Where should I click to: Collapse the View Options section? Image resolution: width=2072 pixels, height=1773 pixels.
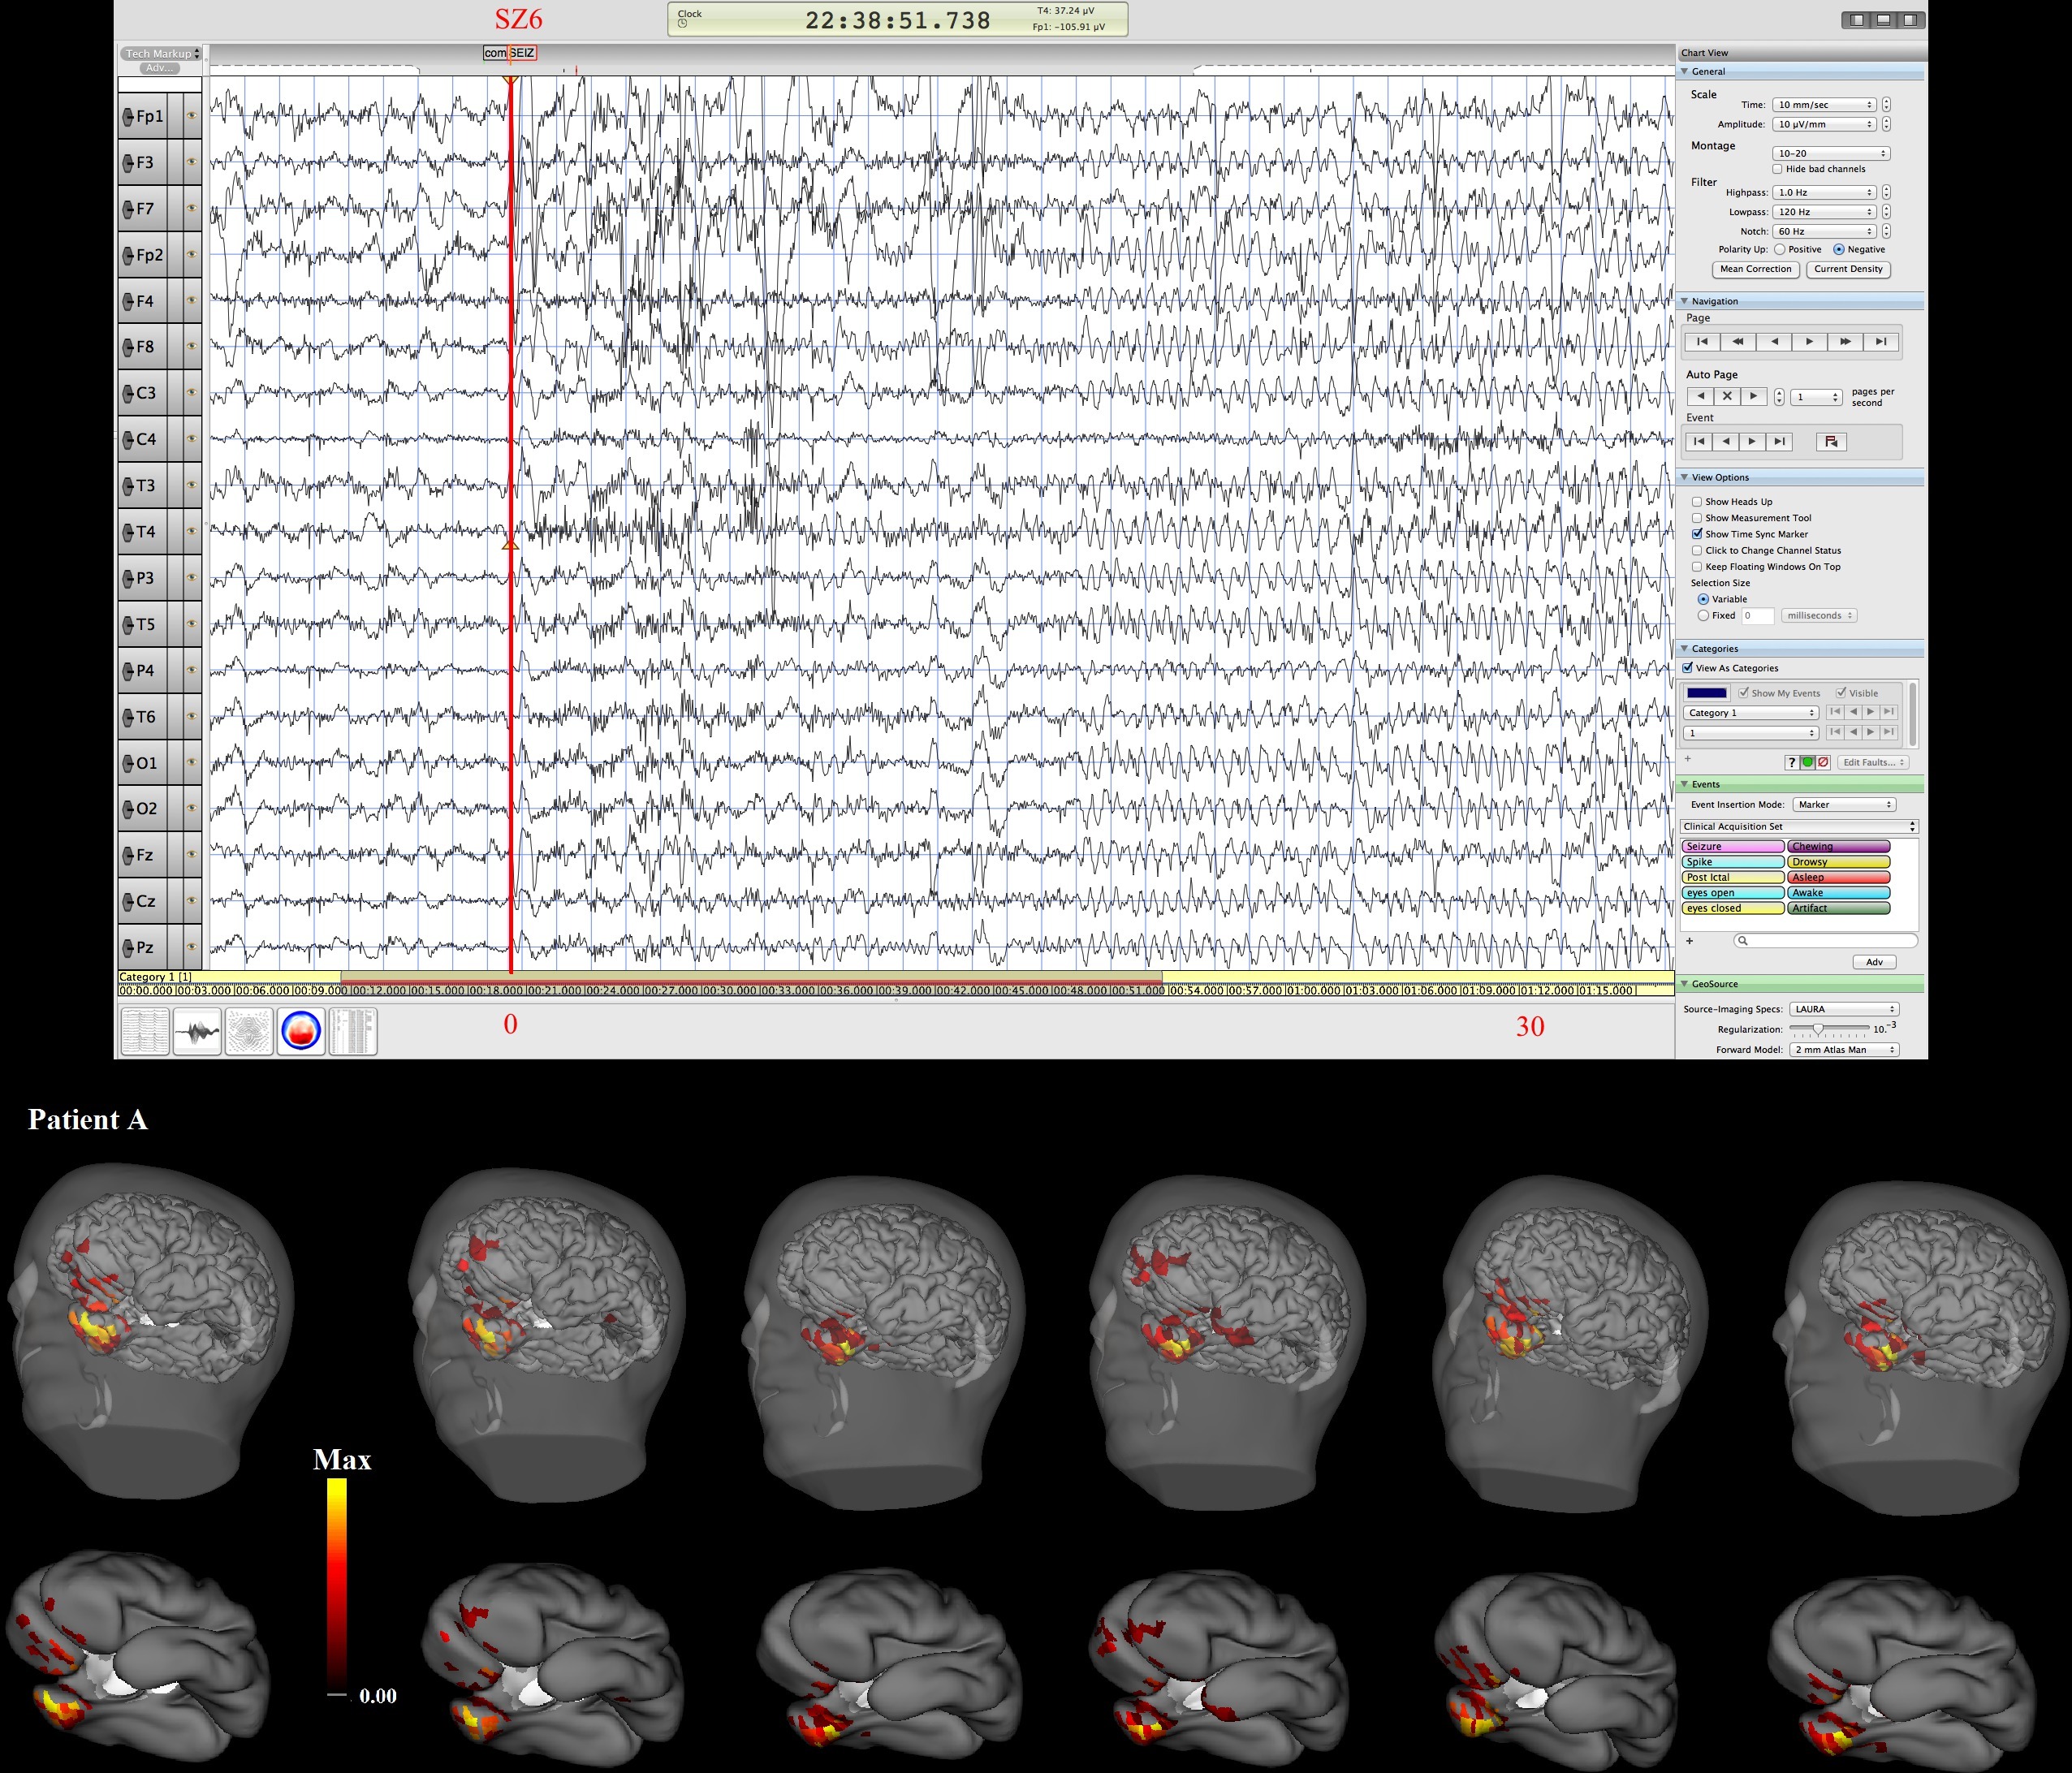point(1685,477)
